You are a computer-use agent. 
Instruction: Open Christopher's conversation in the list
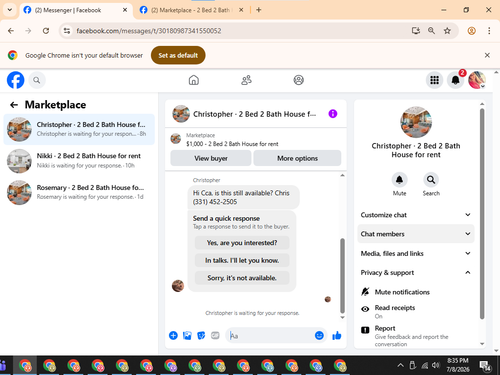pos(79,129)
